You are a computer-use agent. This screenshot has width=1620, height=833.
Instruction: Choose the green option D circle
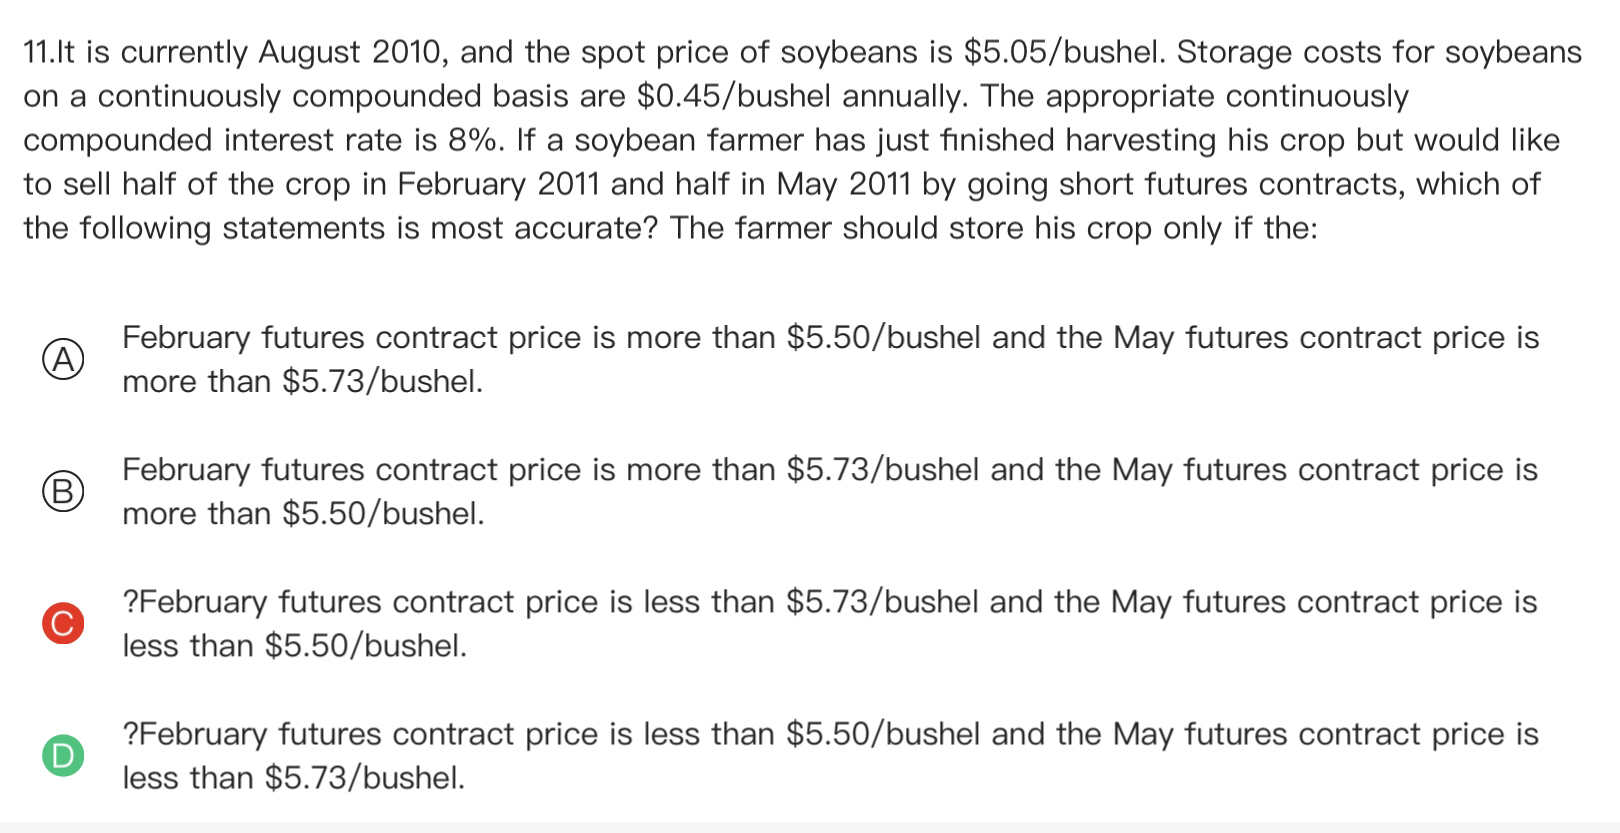click(x=62, y=755)
